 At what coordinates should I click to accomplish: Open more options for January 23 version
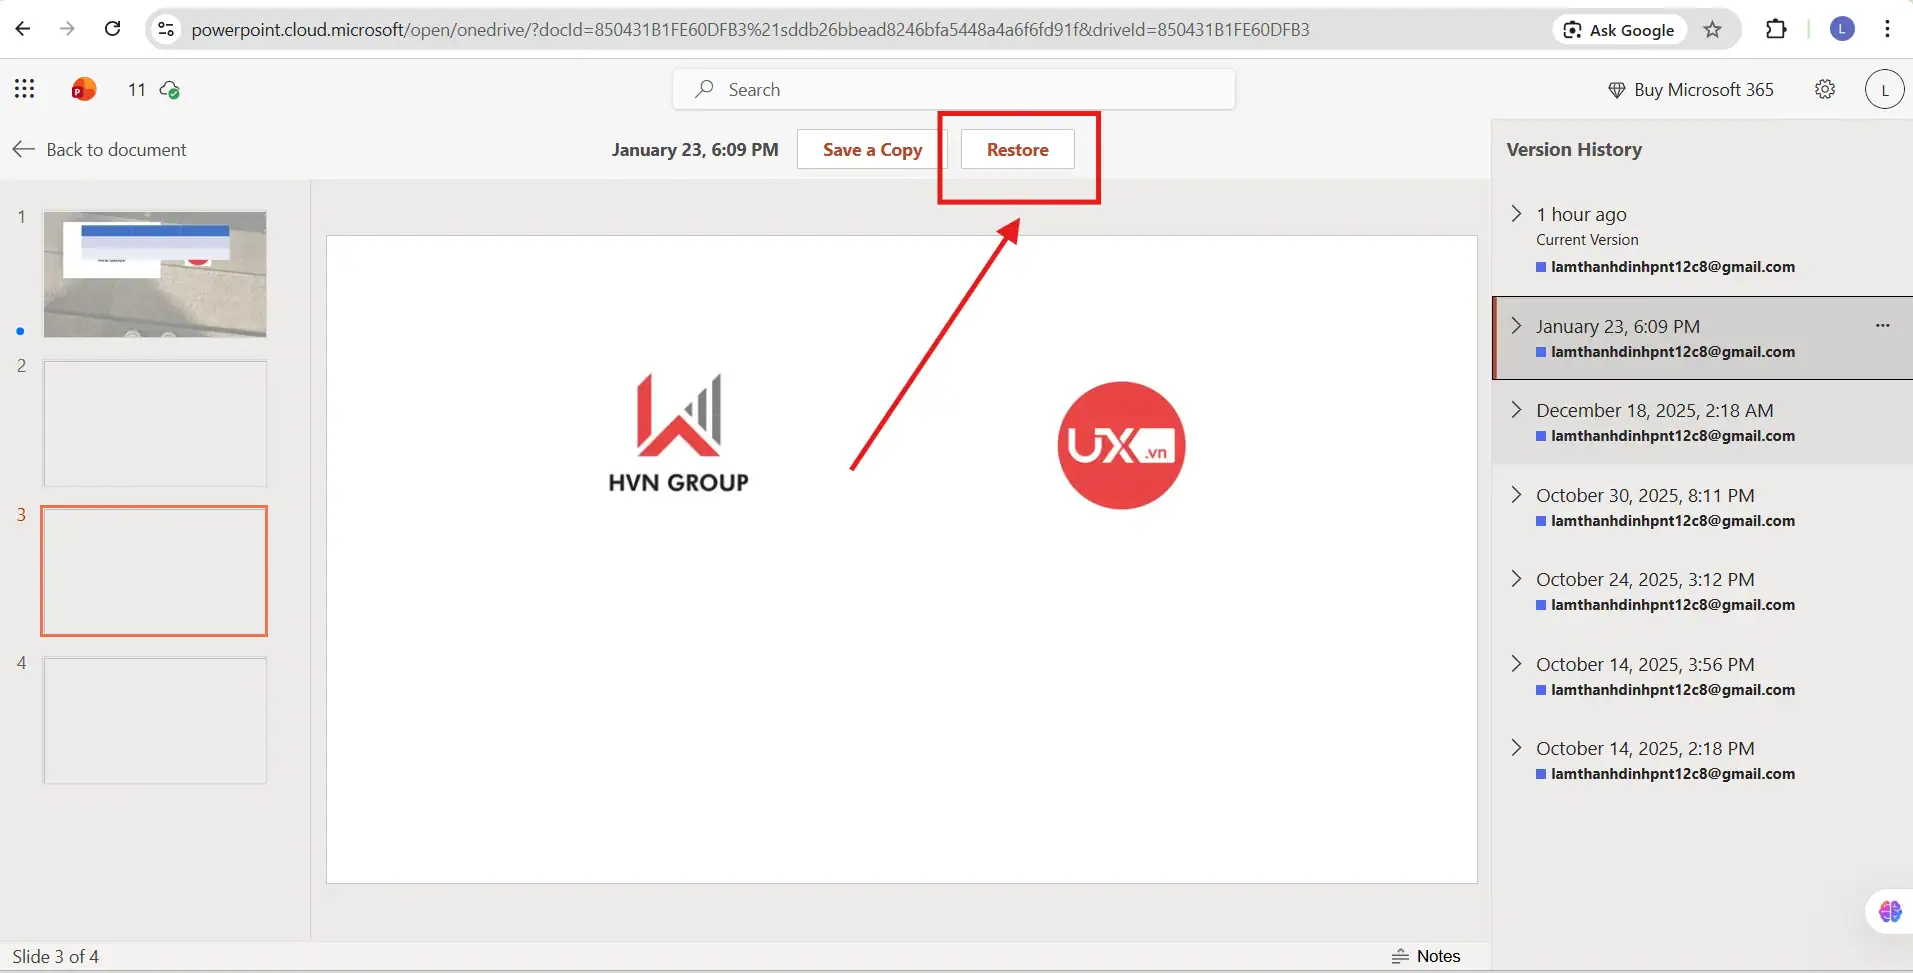click(x=1882, y=326)
